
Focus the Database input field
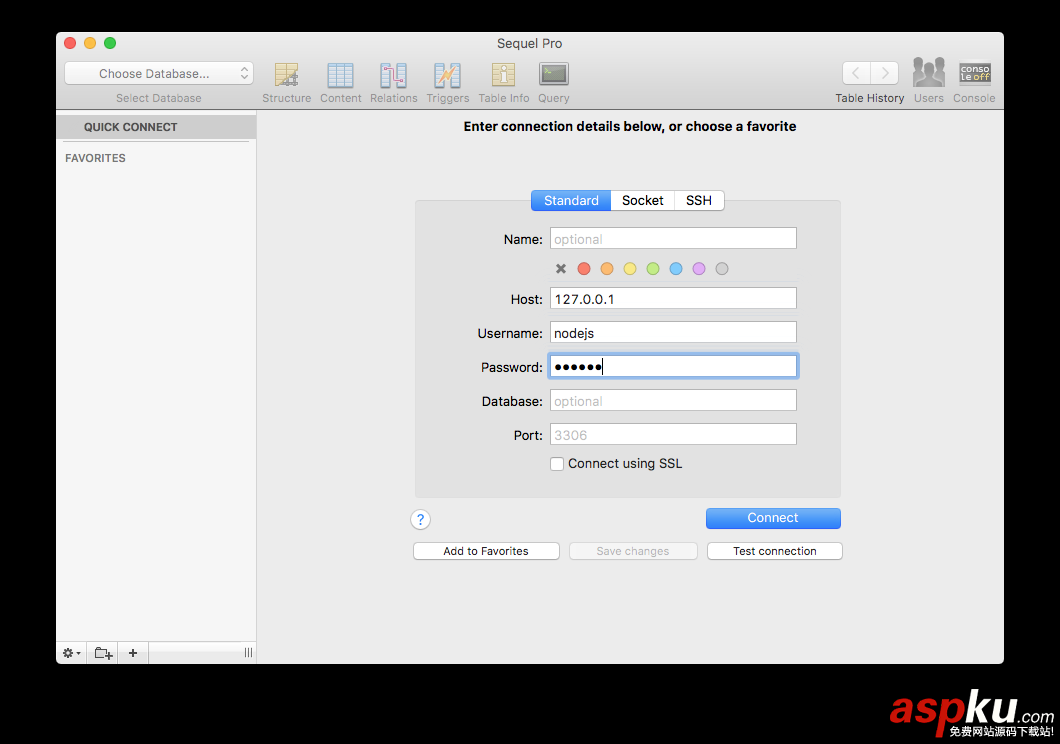[673, 401]
